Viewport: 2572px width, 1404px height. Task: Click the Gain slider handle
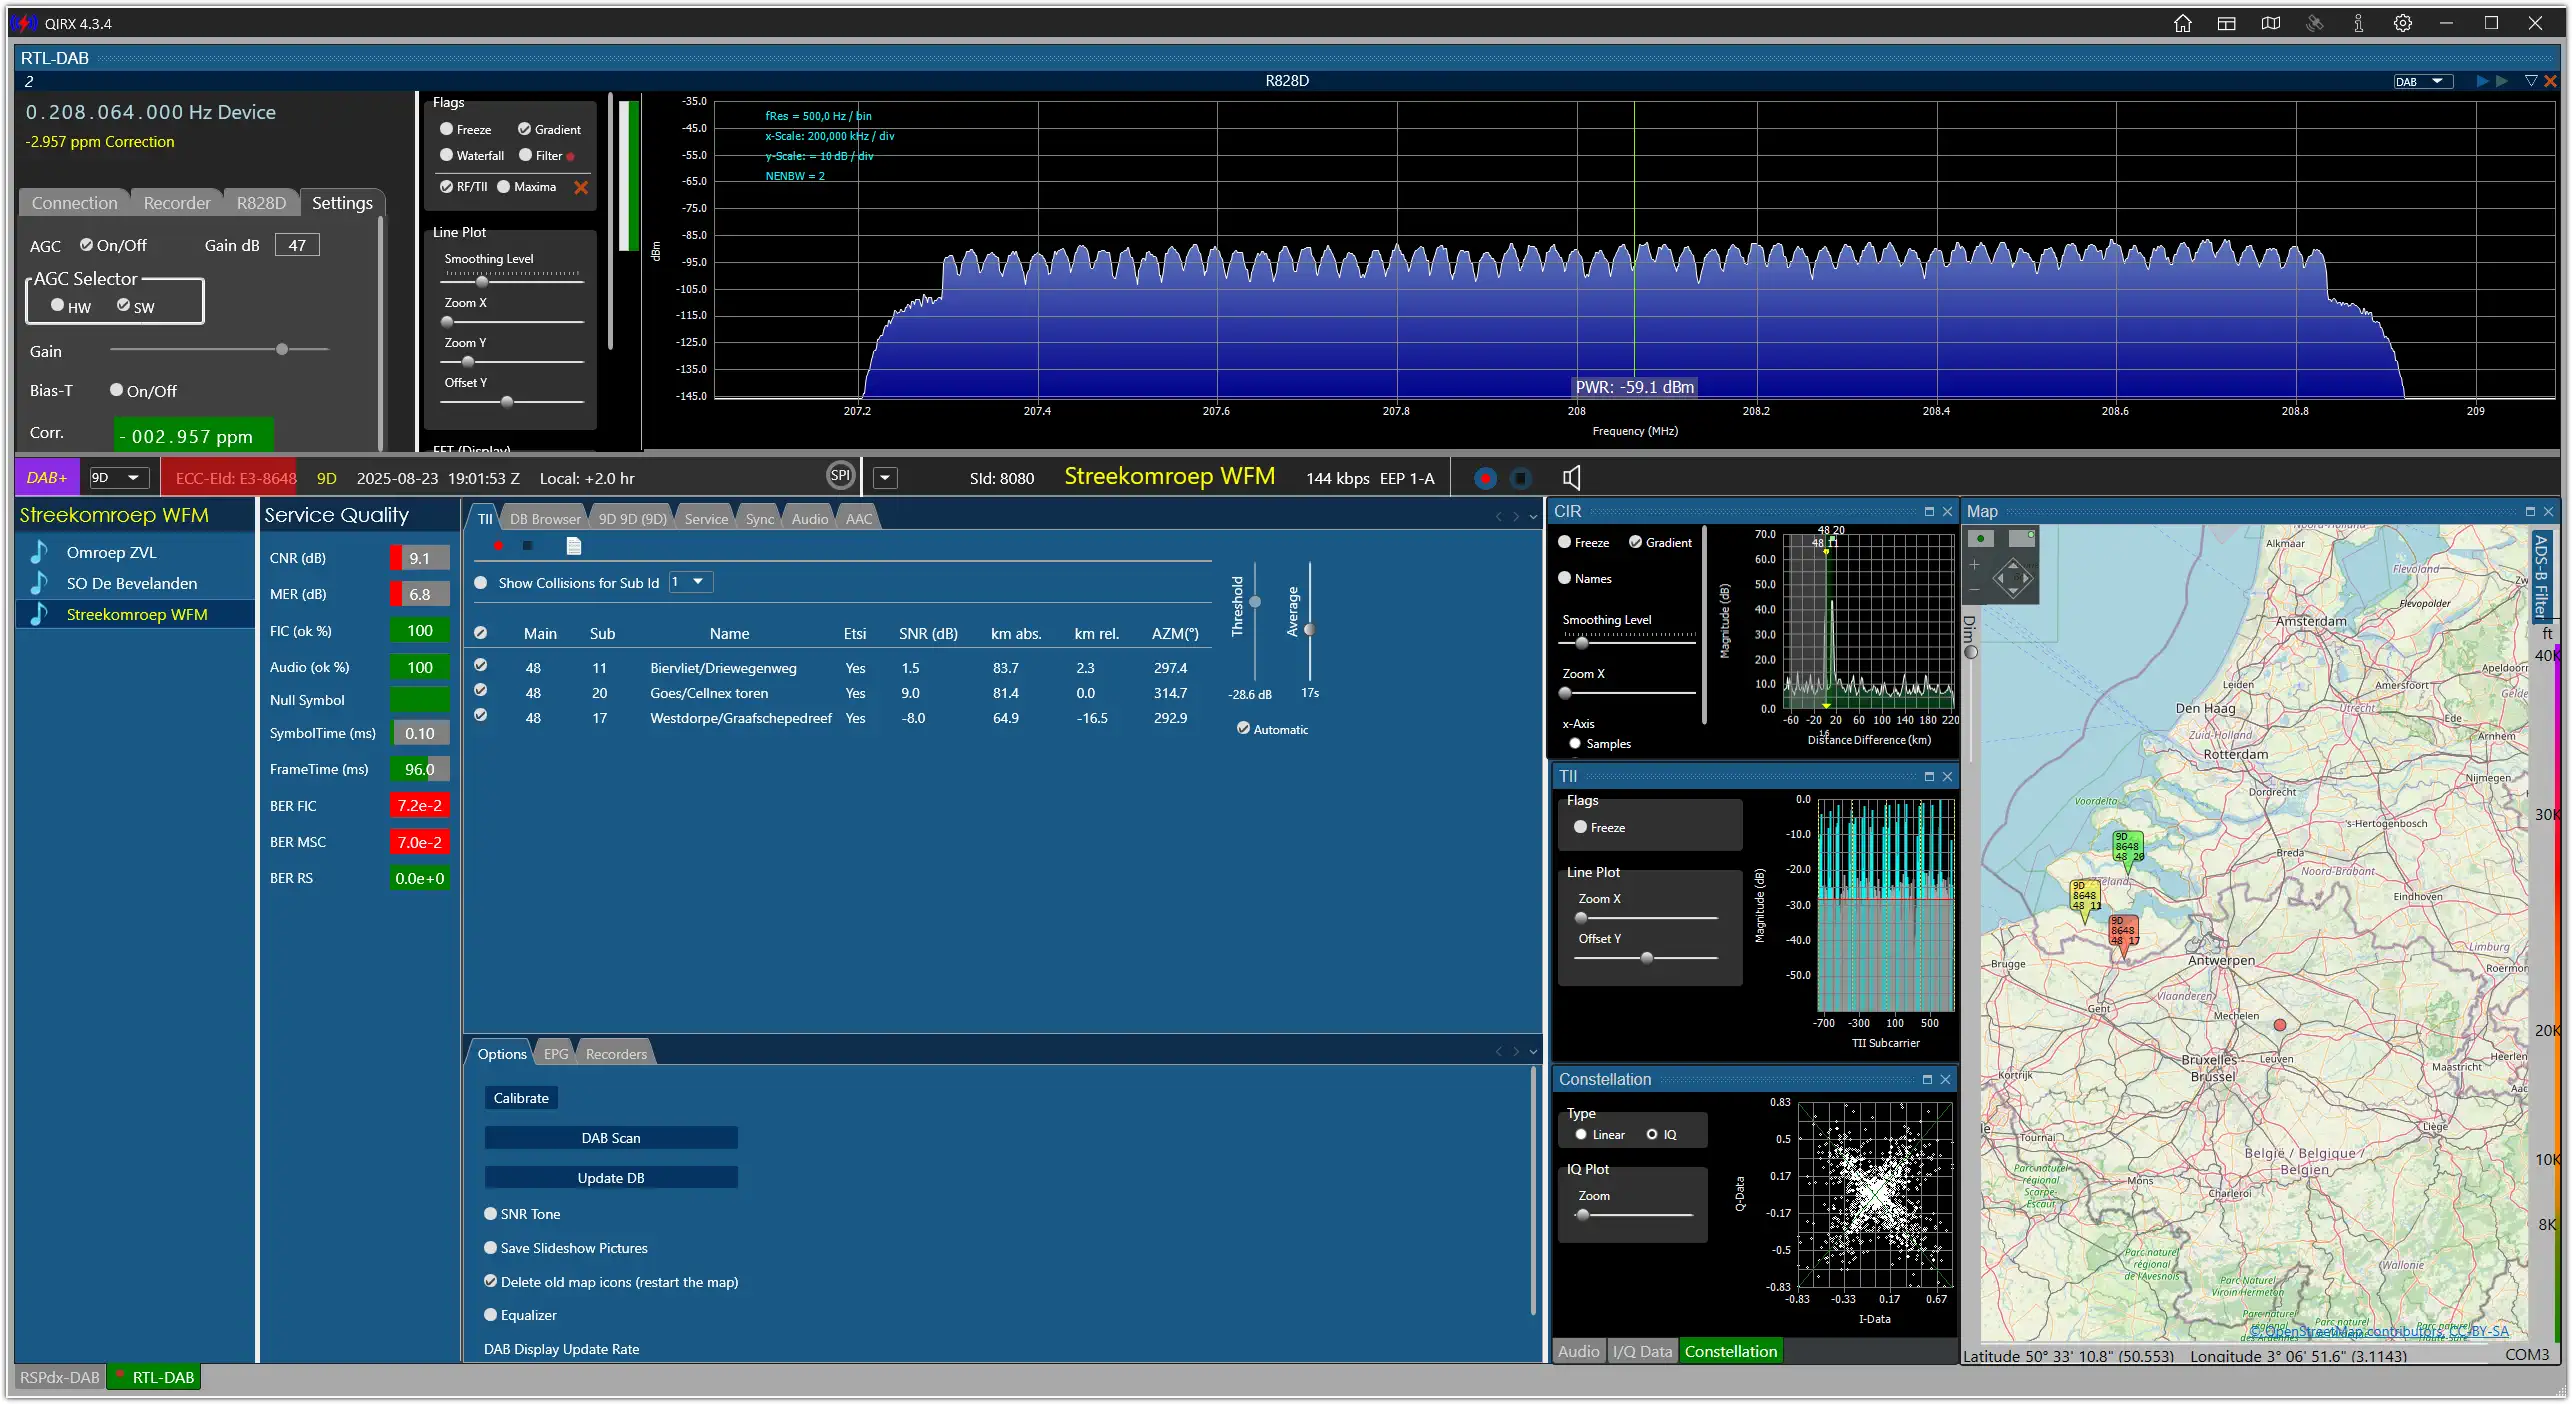[282, 349]
